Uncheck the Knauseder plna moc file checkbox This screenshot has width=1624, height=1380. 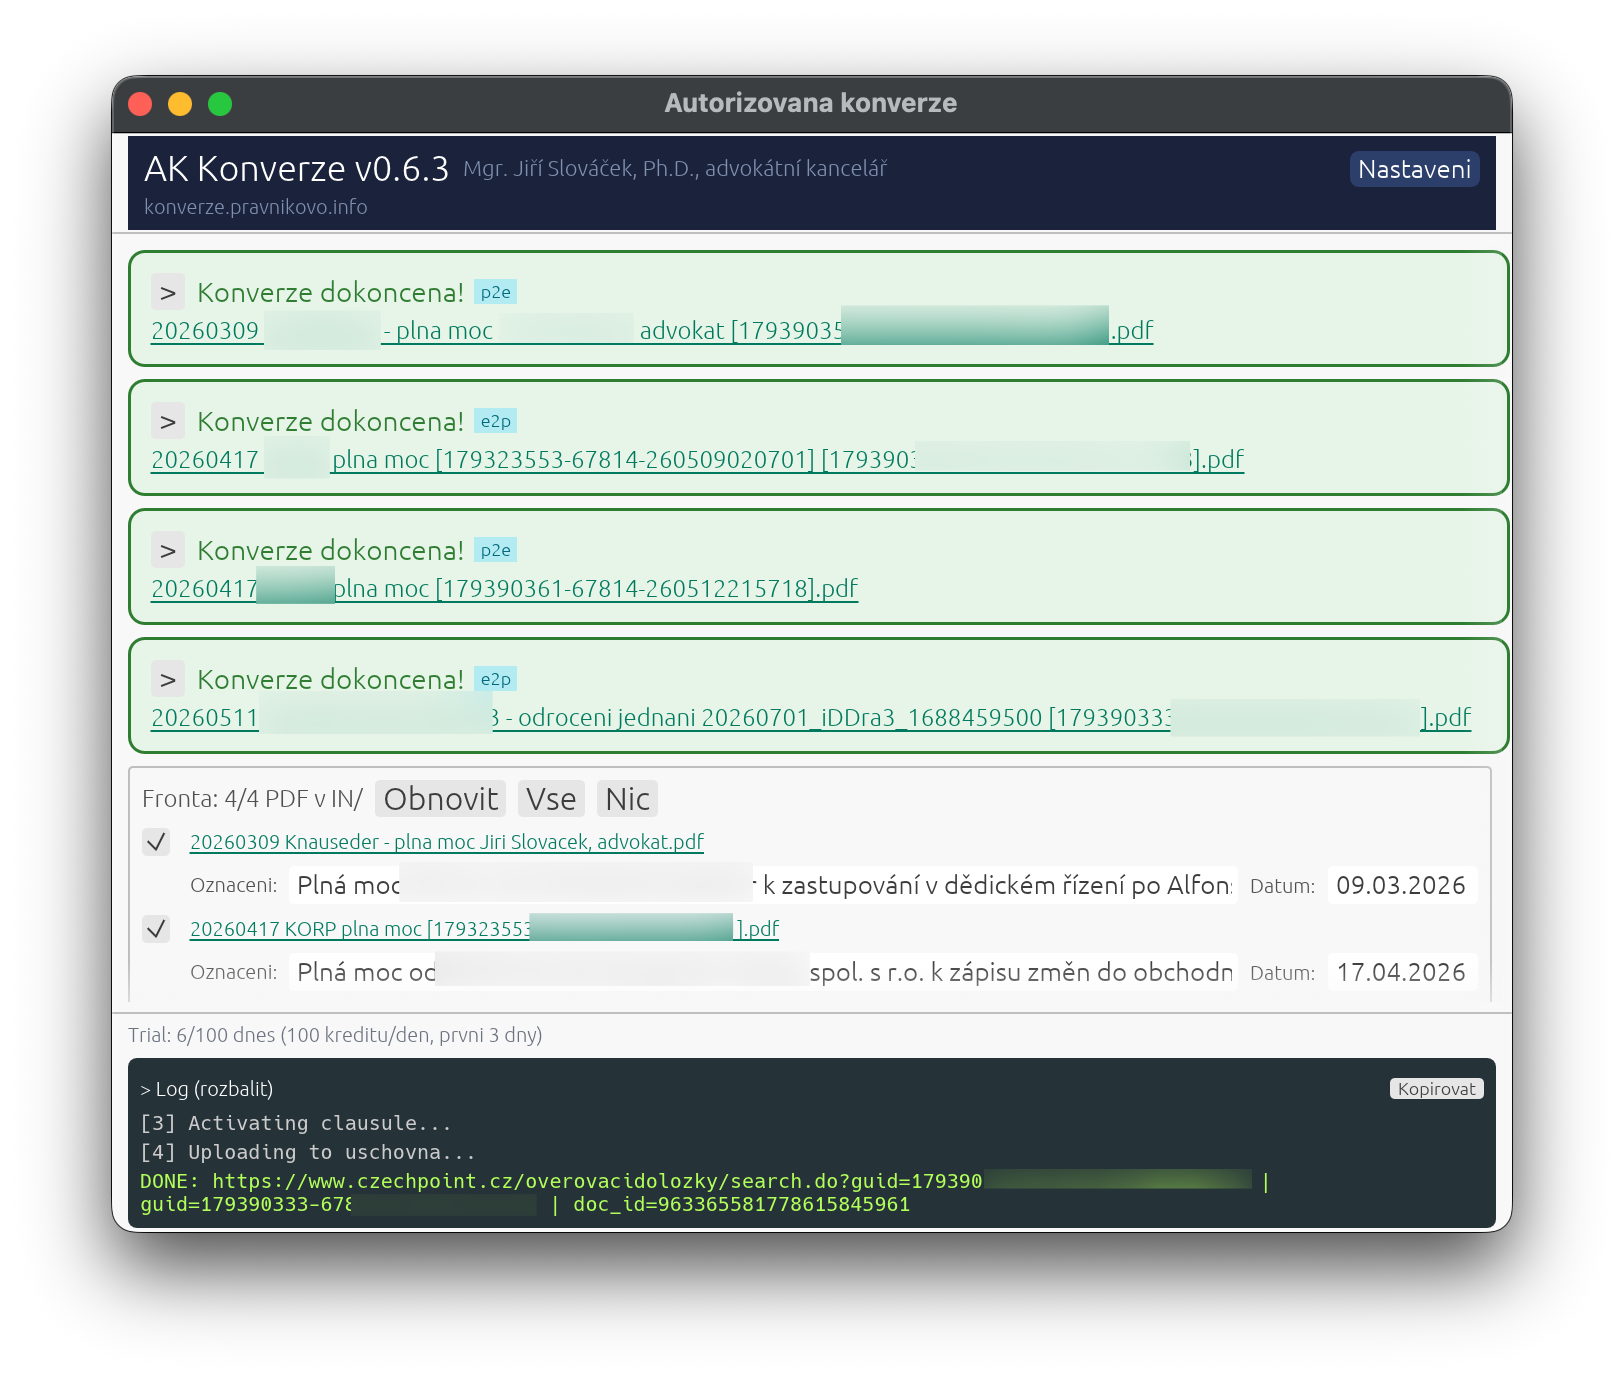156,842
